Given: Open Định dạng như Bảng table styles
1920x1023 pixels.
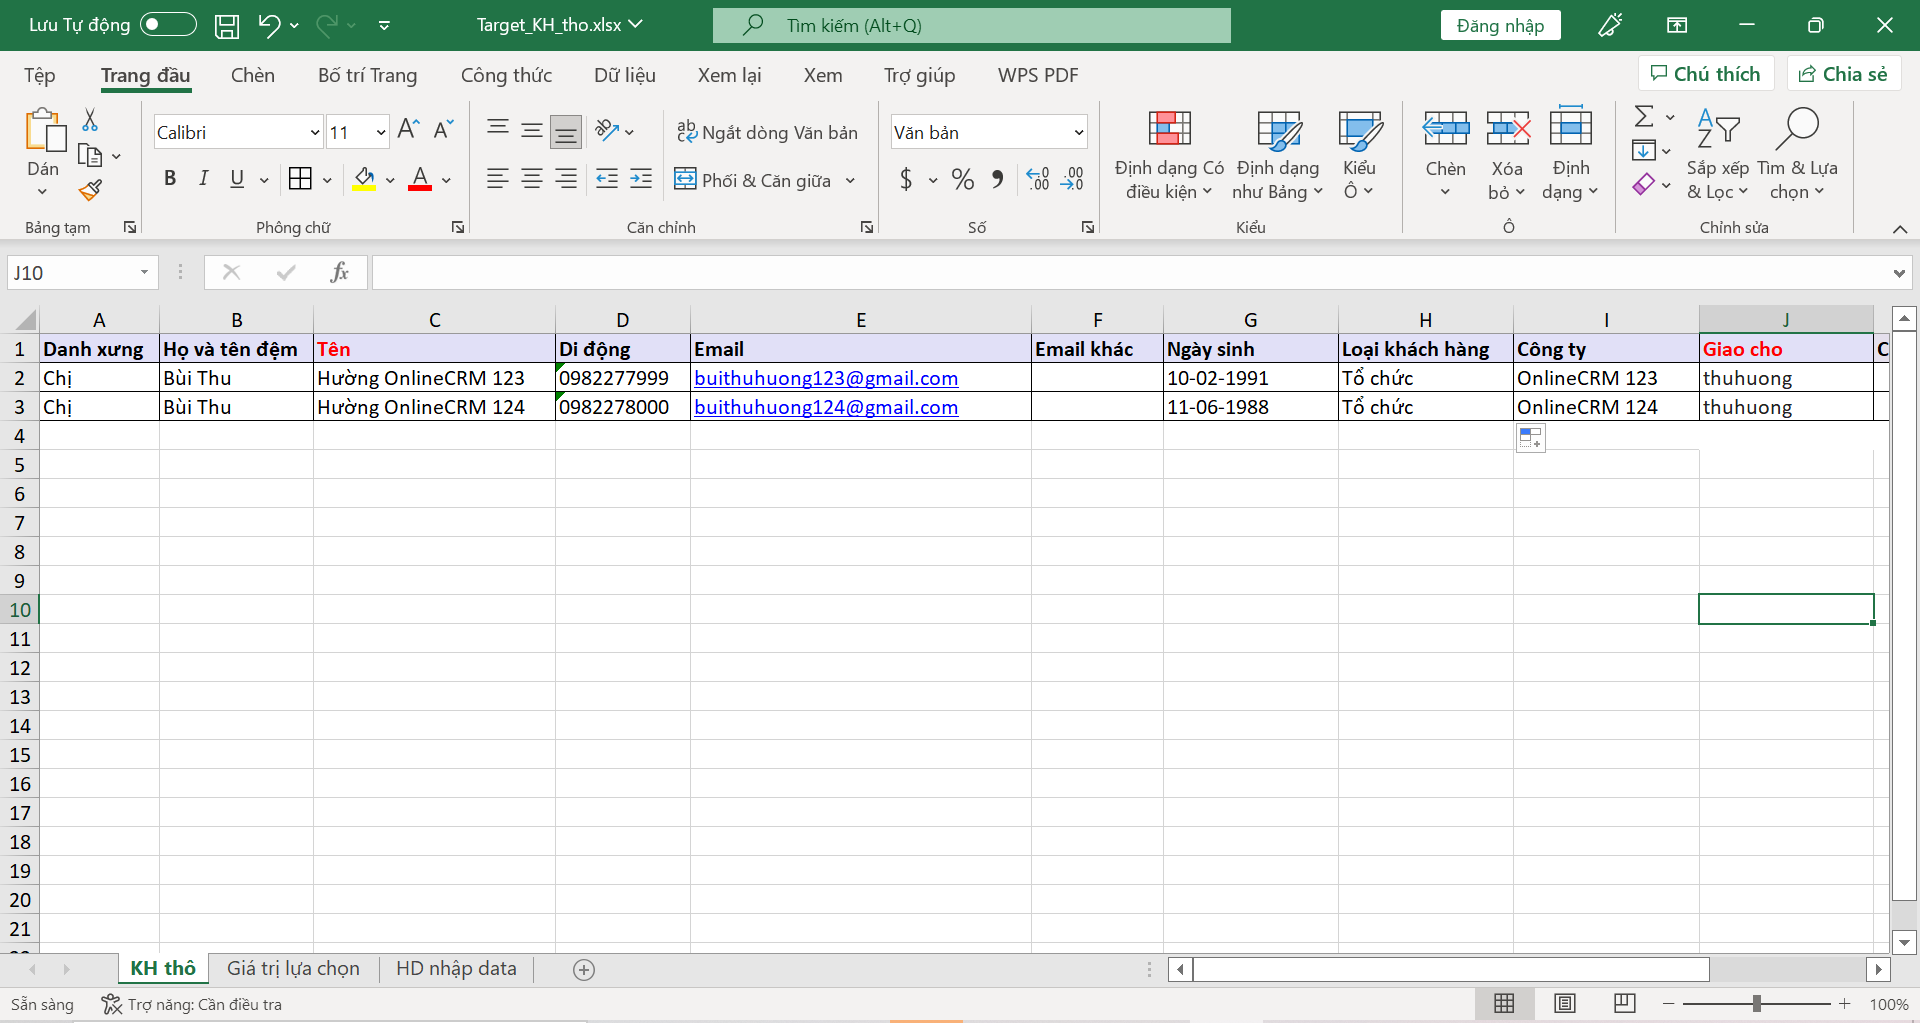Looking at the screenshot, I should (1278, 155).
